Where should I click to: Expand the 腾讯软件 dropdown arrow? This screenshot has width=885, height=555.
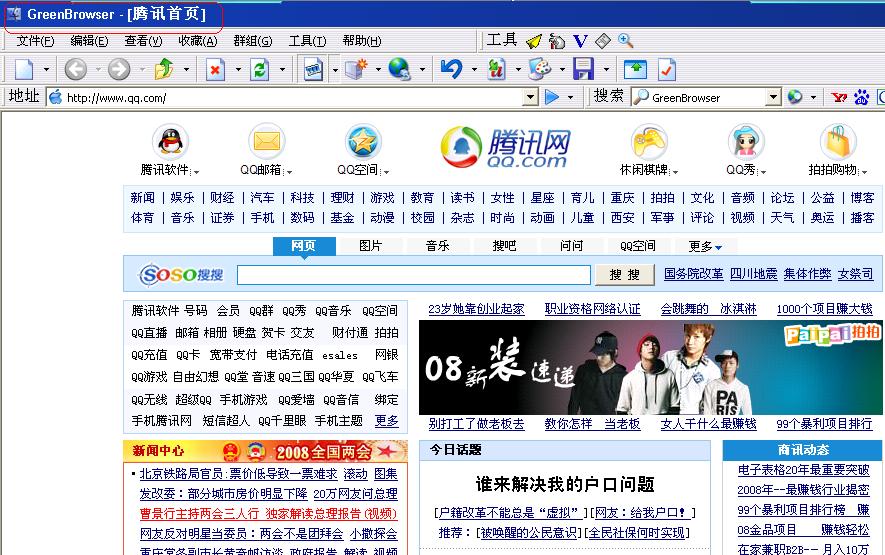click(196, 172)
